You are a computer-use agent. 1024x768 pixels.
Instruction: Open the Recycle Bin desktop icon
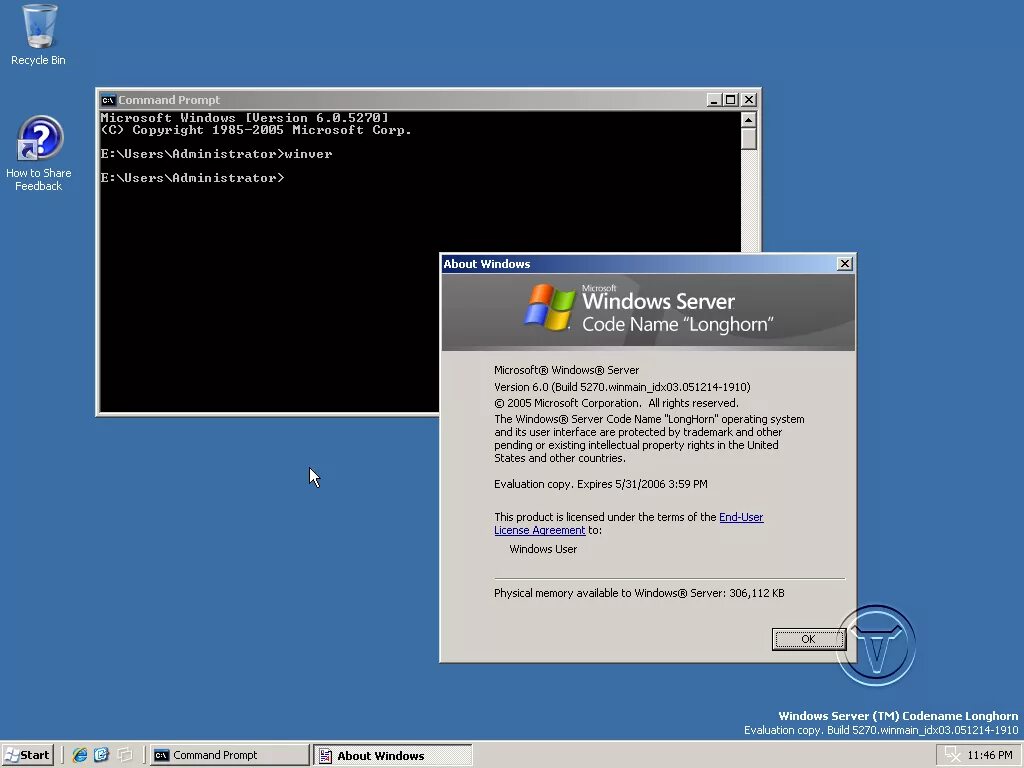click(39, 35)
